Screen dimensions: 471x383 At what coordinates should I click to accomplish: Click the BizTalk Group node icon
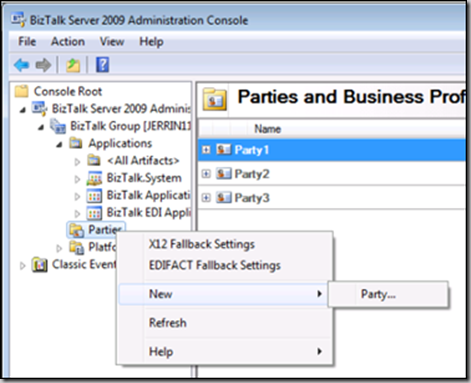(58, 126)
